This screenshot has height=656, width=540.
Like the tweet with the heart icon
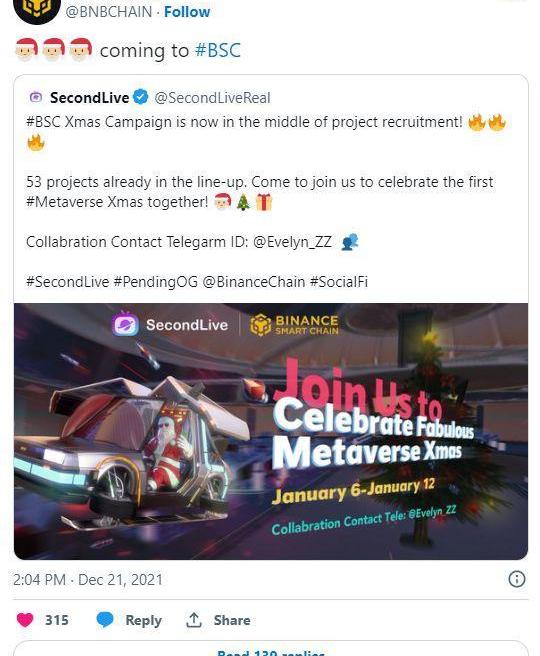click(x=25, y=620)
